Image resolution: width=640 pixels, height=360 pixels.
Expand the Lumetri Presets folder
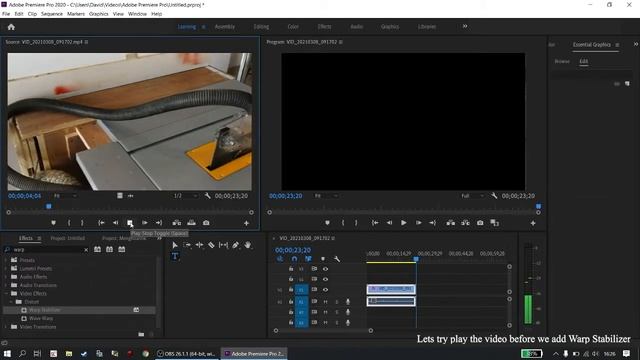tap(6, 269)
